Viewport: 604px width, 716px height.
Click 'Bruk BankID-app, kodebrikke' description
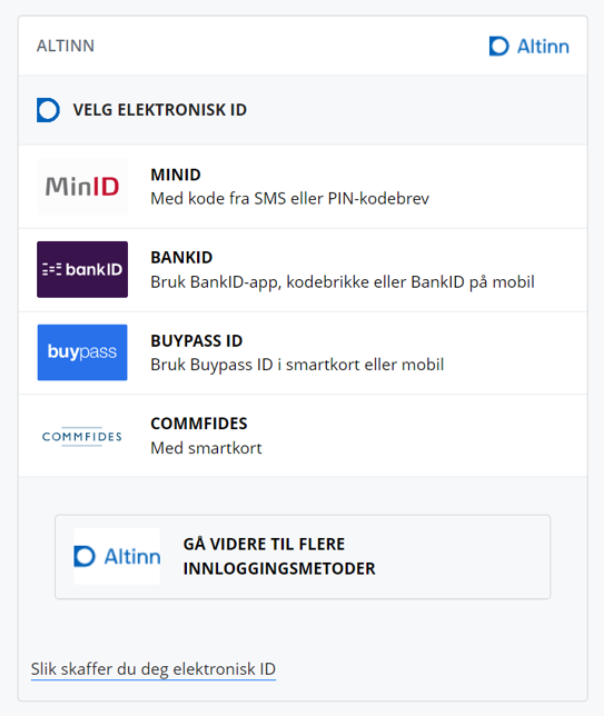pos(342,282)
